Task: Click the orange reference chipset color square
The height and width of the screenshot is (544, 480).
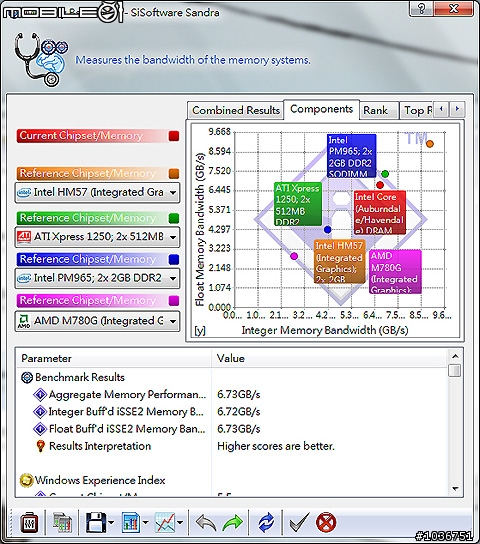Action: point(174,173)
